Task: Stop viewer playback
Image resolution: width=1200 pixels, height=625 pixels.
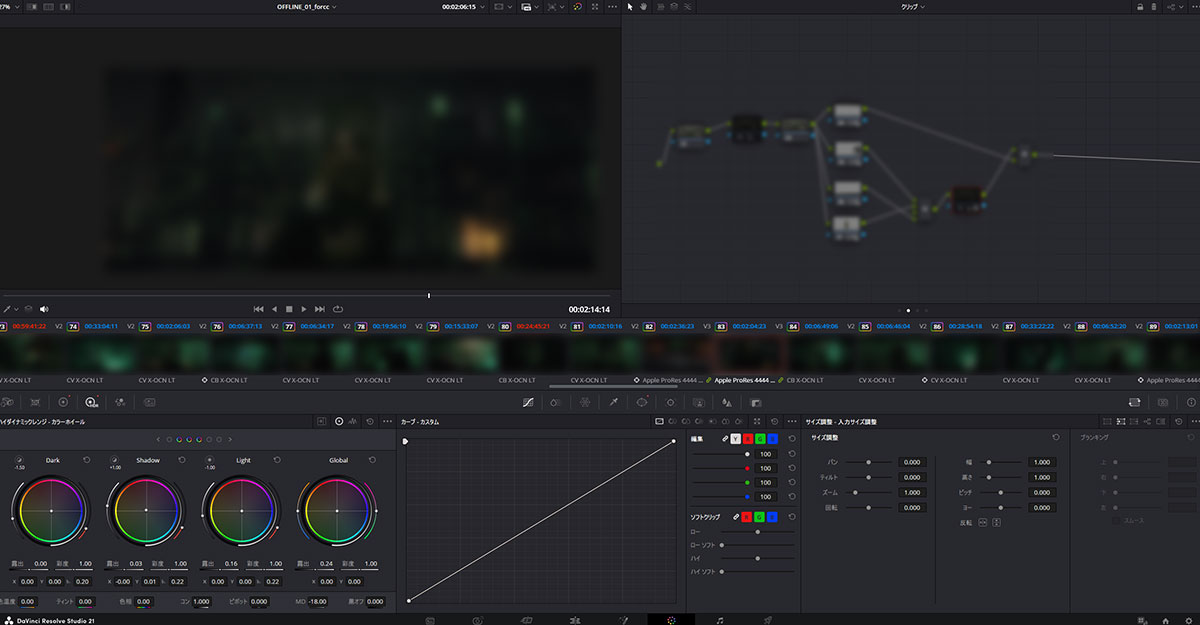Action: [x=289, y=309]
